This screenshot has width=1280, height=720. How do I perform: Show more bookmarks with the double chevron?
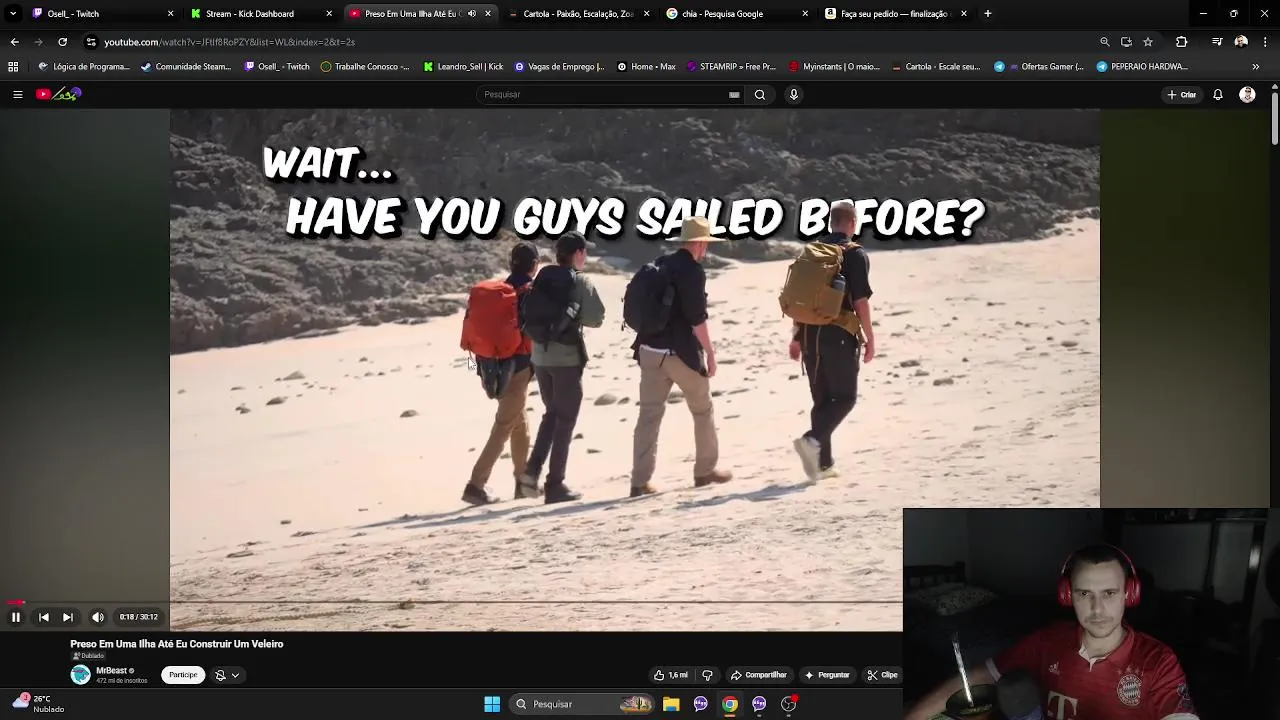[1256, 67]
